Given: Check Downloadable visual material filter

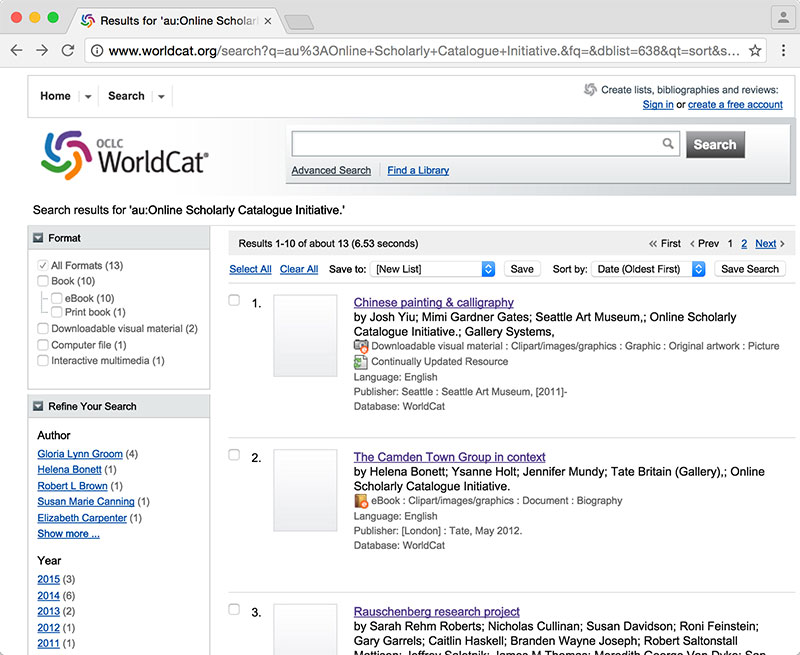Looking at the screenshot, I should (x=43, y=329).
